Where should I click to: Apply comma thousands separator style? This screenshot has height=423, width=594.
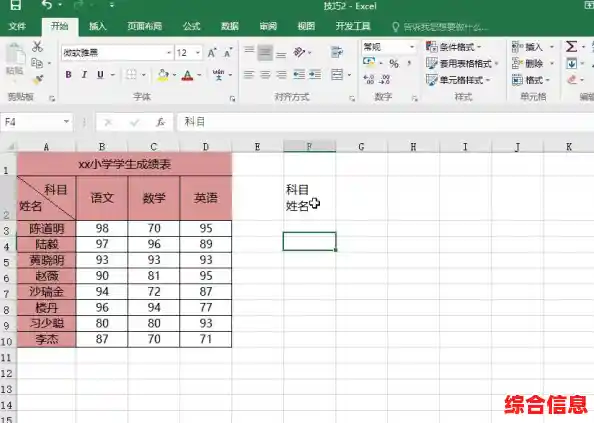click(410, 63)
